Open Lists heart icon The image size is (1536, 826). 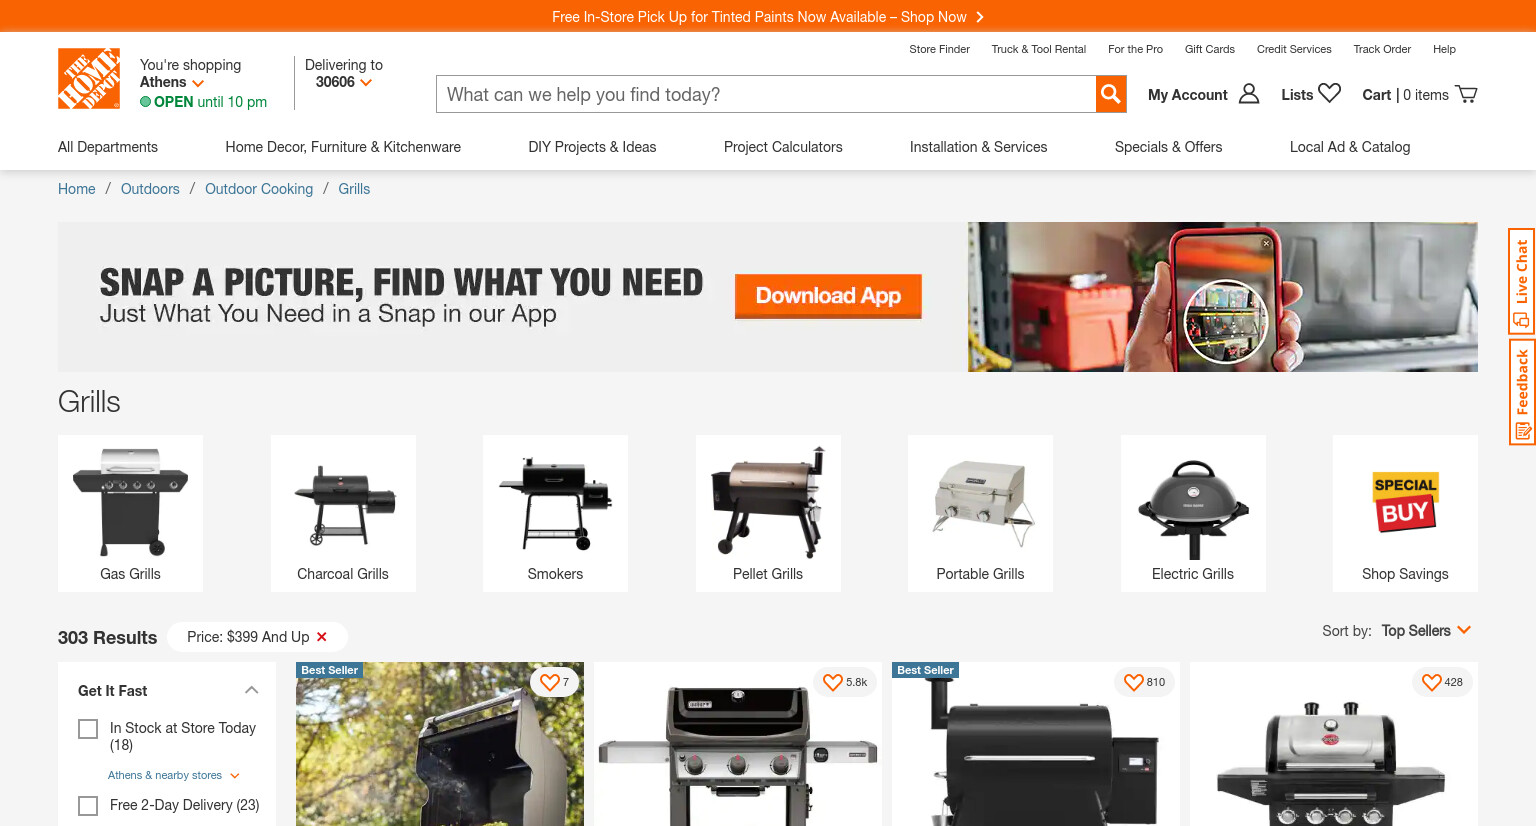(x=1329, y=93)
